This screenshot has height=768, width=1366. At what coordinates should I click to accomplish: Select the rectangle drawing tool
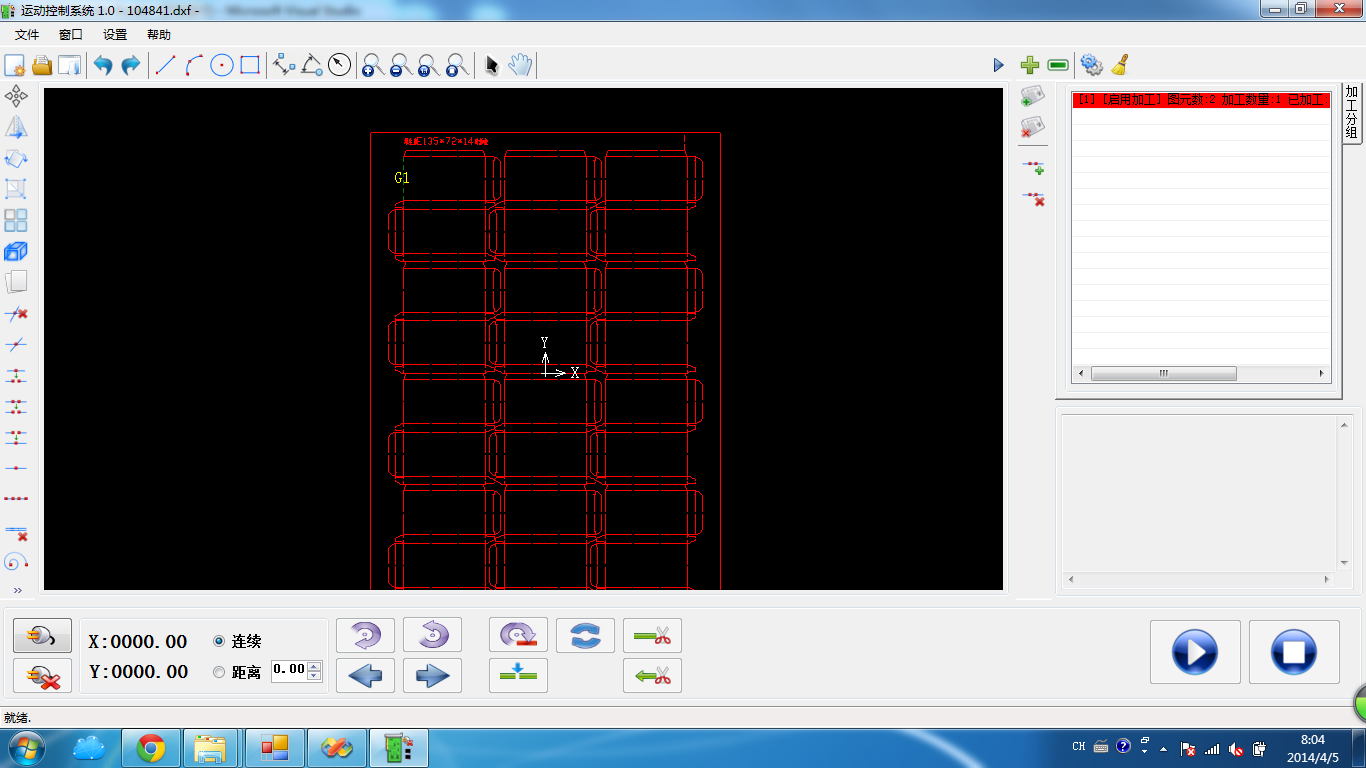click(x=250, y=65)
